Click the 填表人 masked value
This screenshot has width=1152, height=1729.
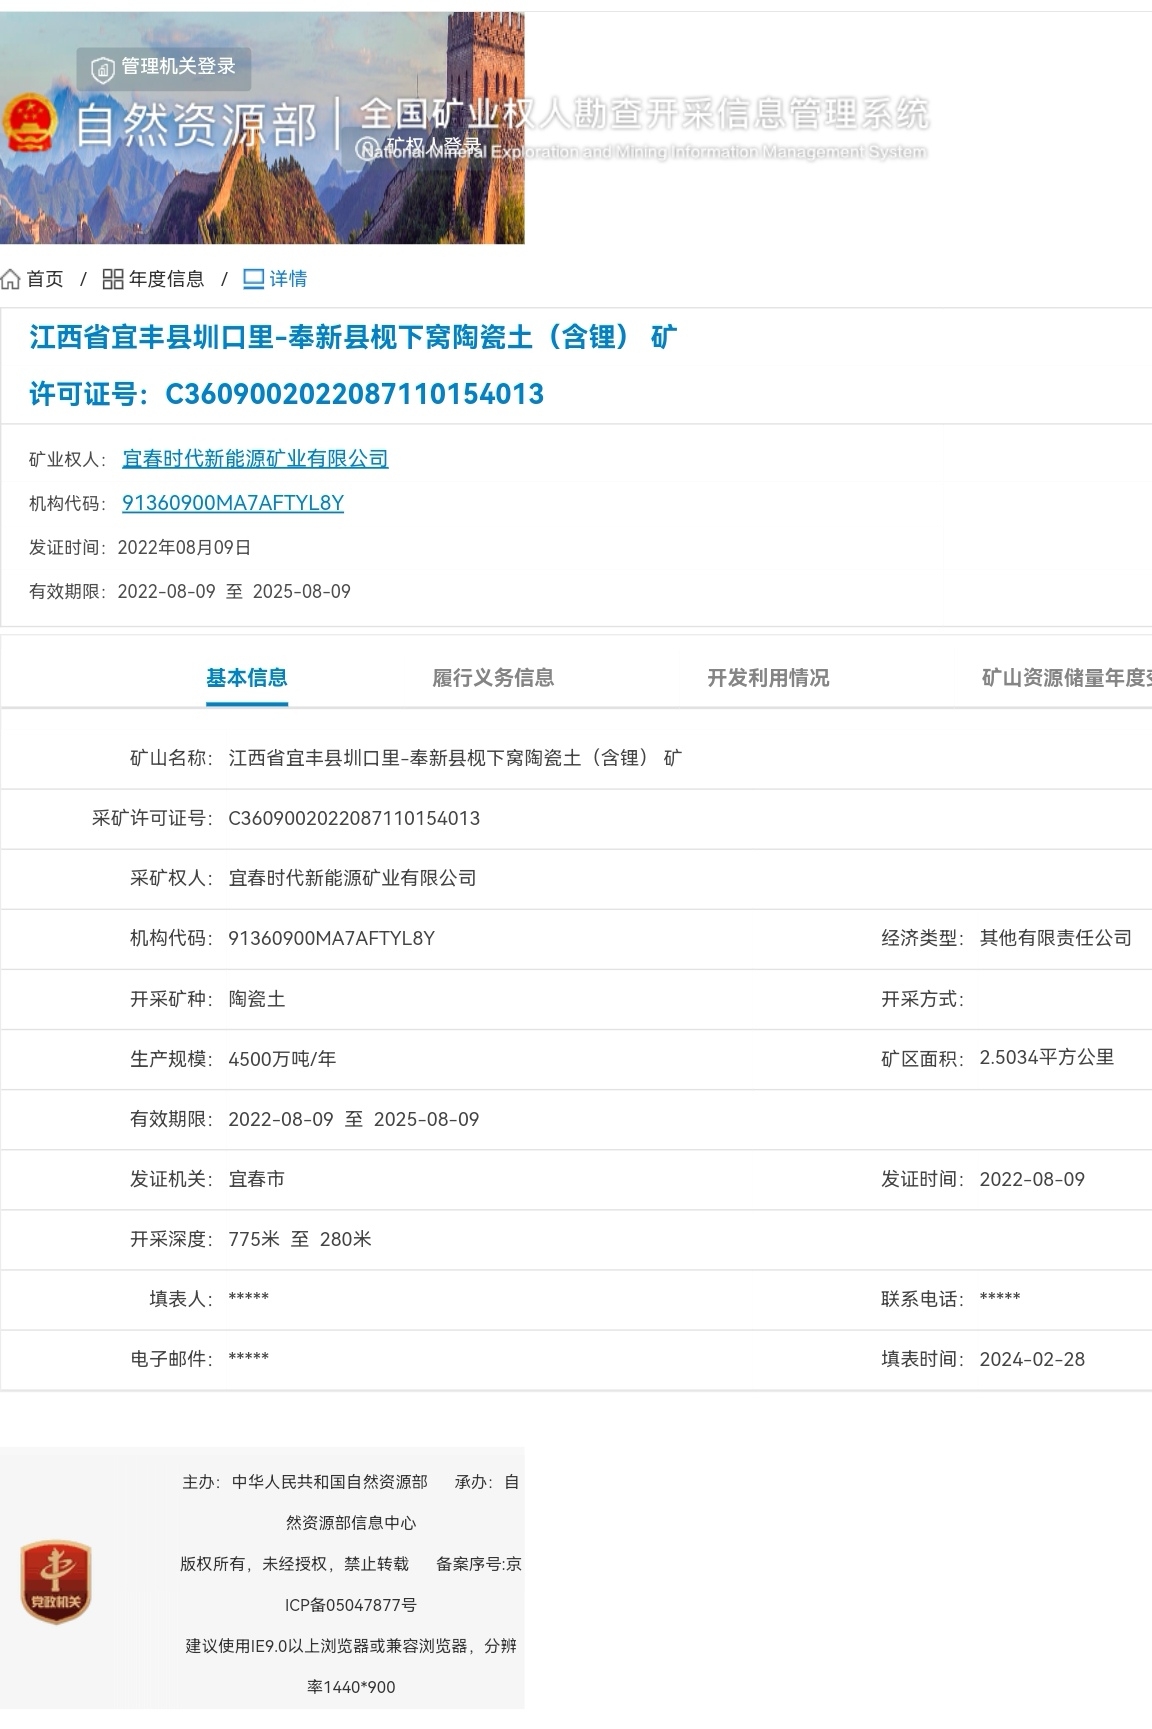pyautogui.click(x=248, y=1298)
